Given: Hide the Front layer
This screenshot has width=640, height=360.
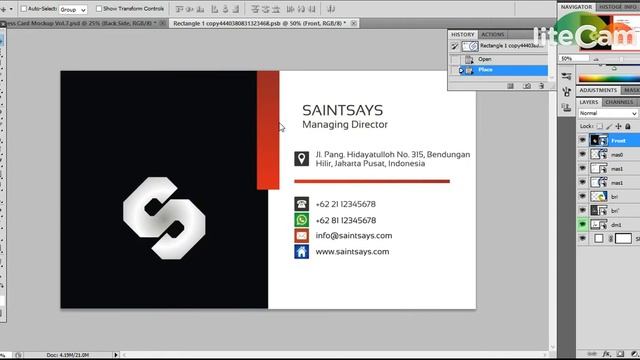Looking at the screenshot, I should tap(582, 140).
